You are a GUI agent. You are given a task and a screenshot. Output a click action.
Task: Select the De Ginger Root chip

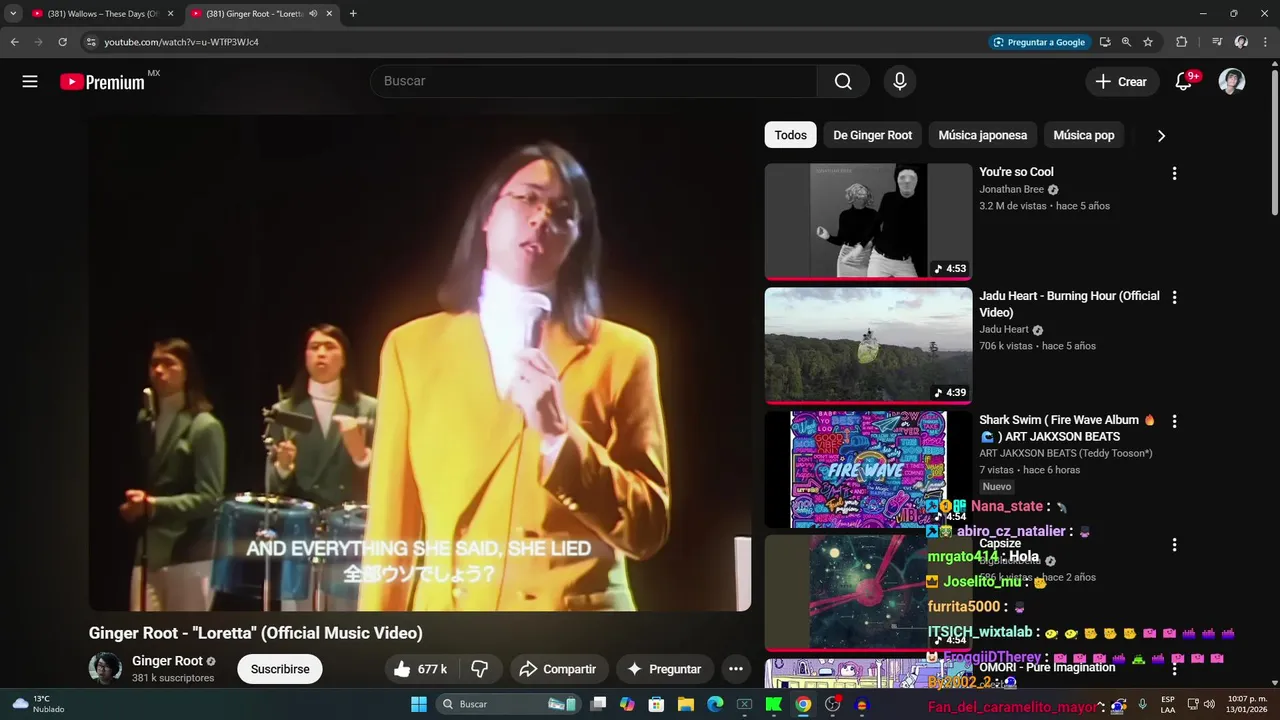873,135
